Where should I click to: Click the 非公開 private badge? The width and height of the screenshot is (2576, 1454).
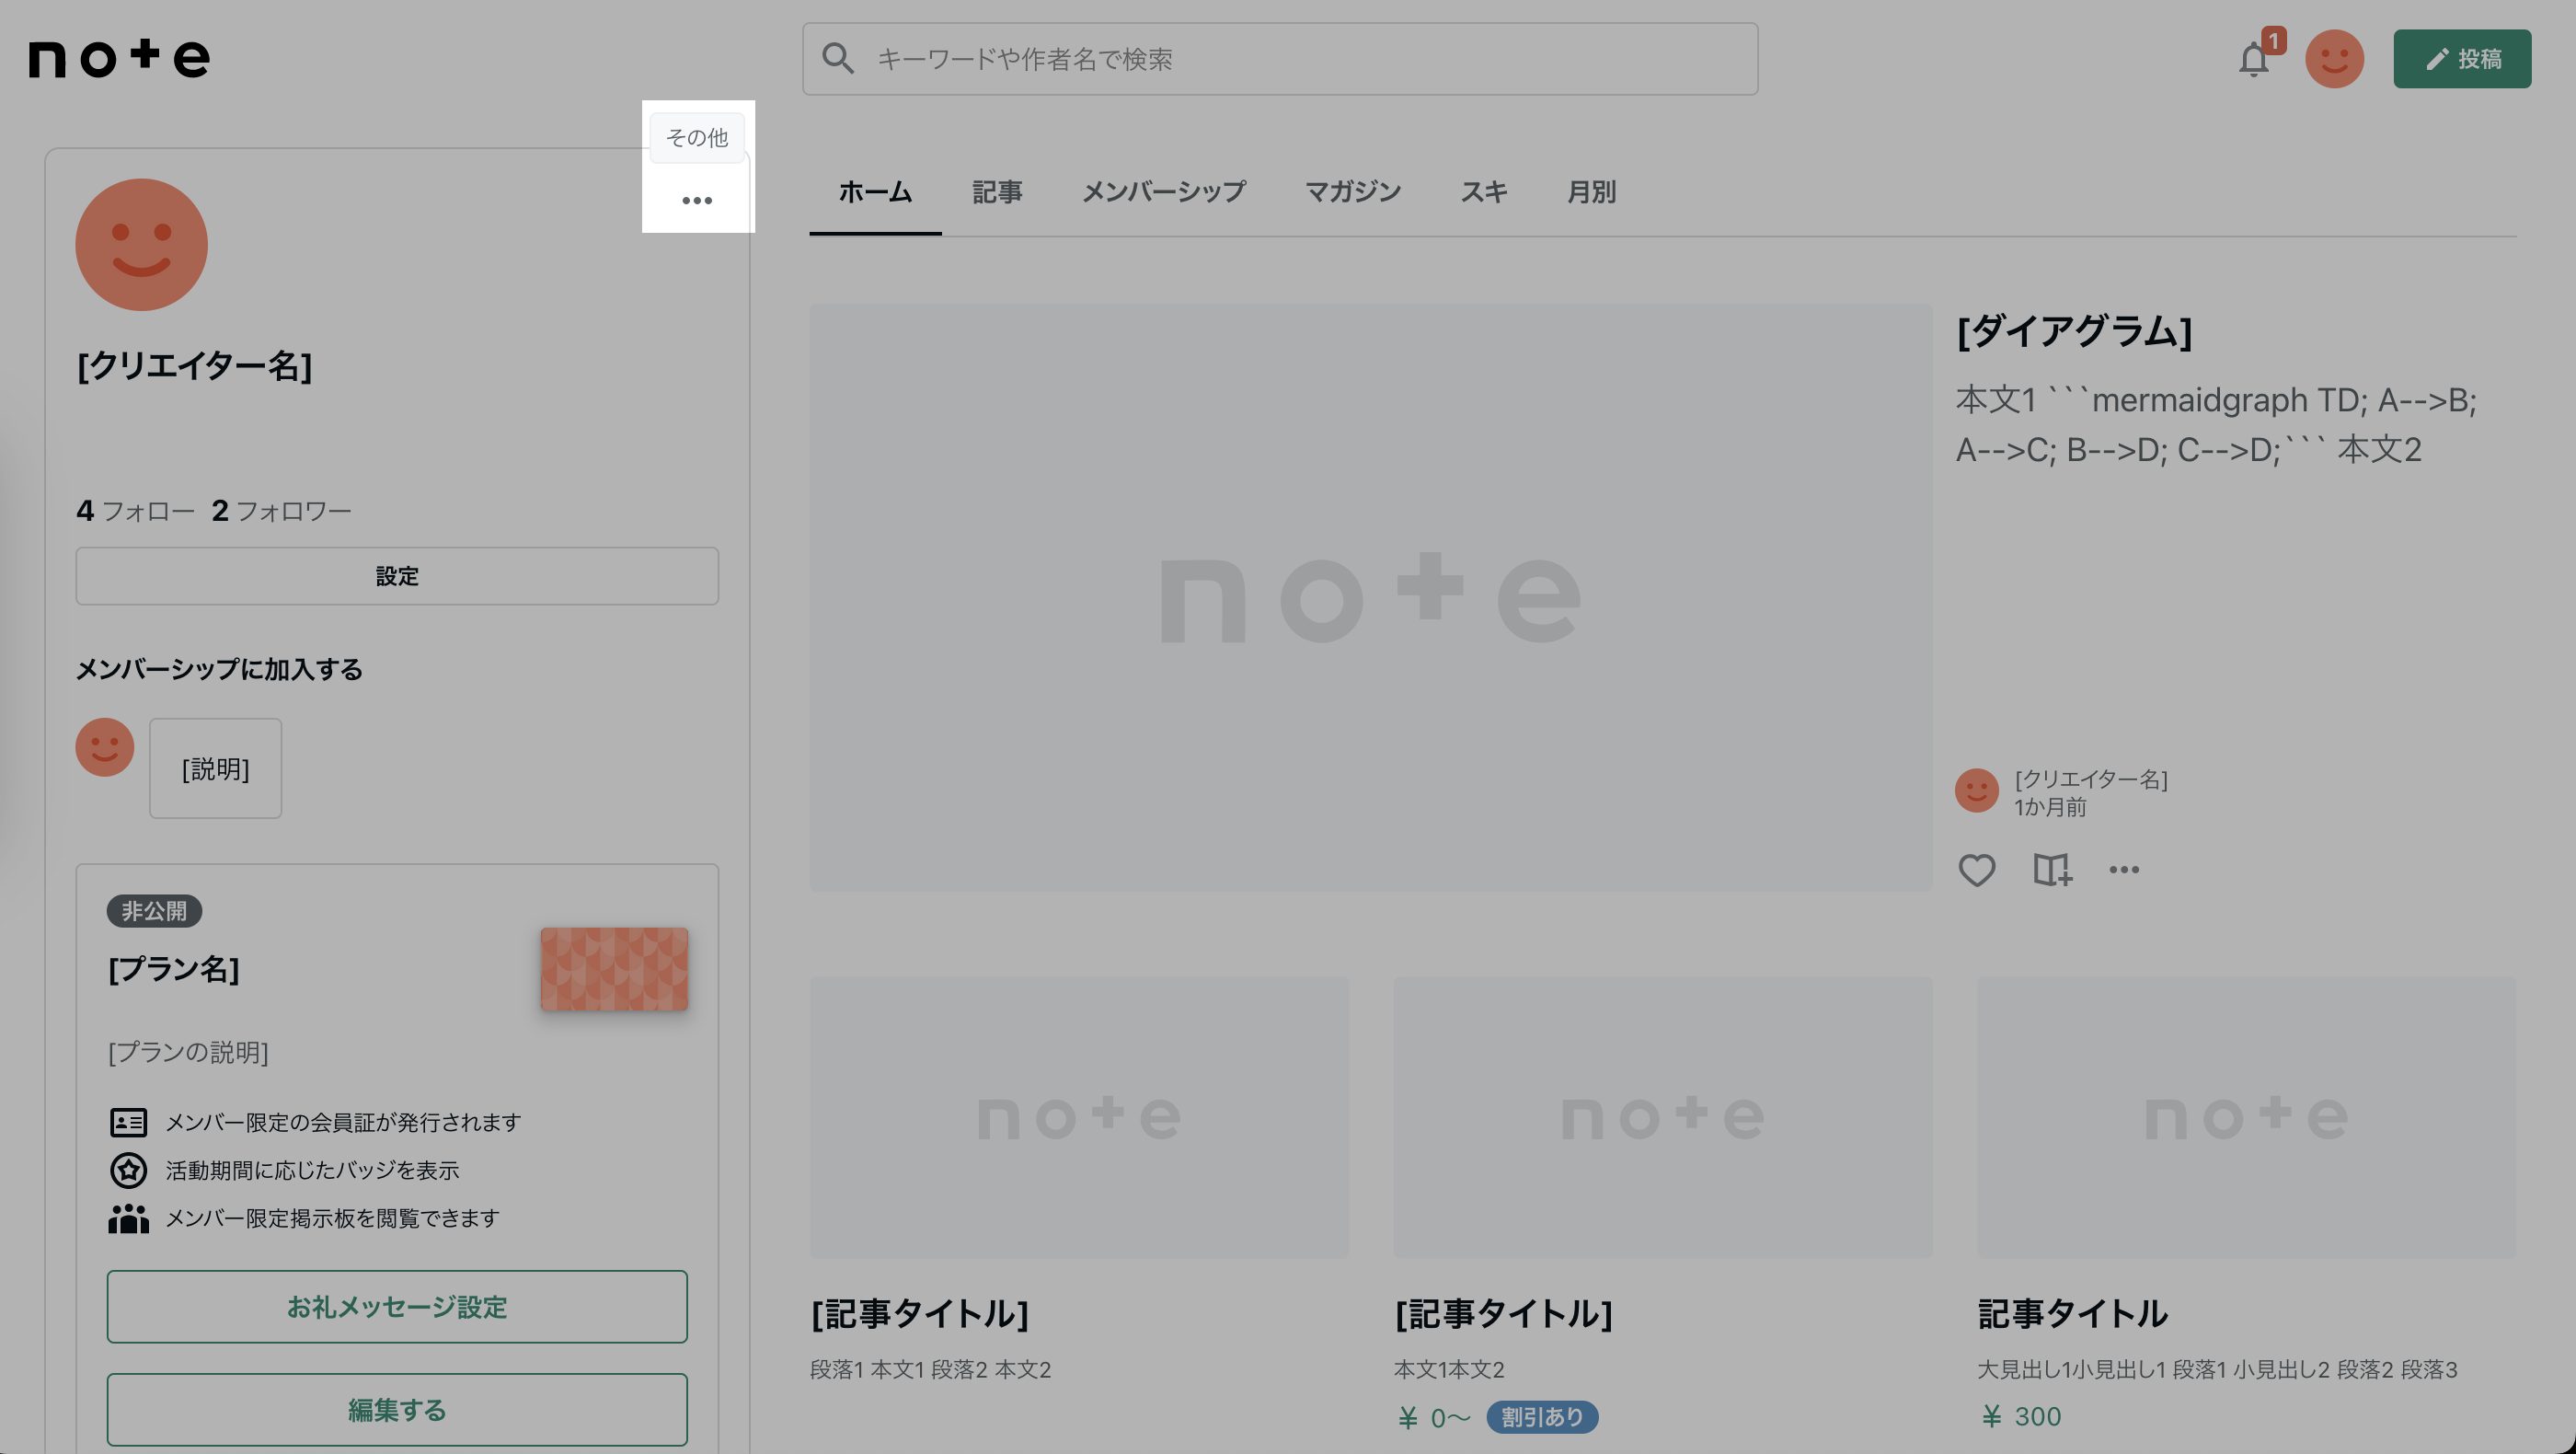(154, 911)
